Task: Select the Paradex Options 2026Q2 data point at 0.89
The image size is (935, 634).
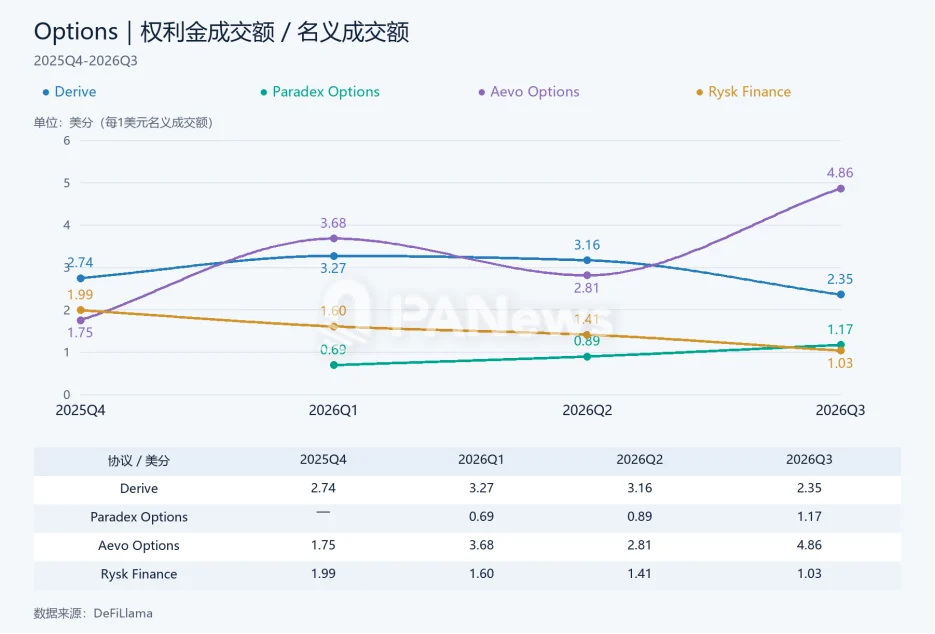Action: 587,357
